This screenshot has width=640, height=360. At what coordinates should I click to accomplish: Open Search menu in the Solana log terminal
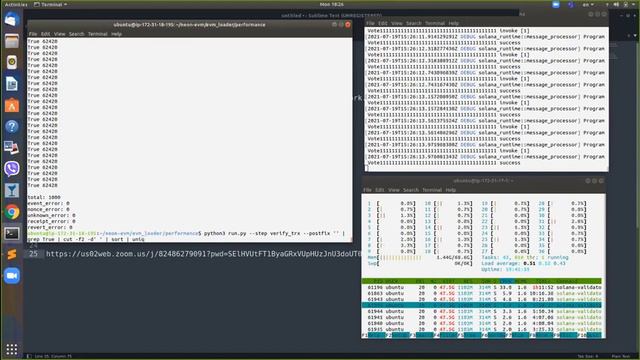pos(413,23)
